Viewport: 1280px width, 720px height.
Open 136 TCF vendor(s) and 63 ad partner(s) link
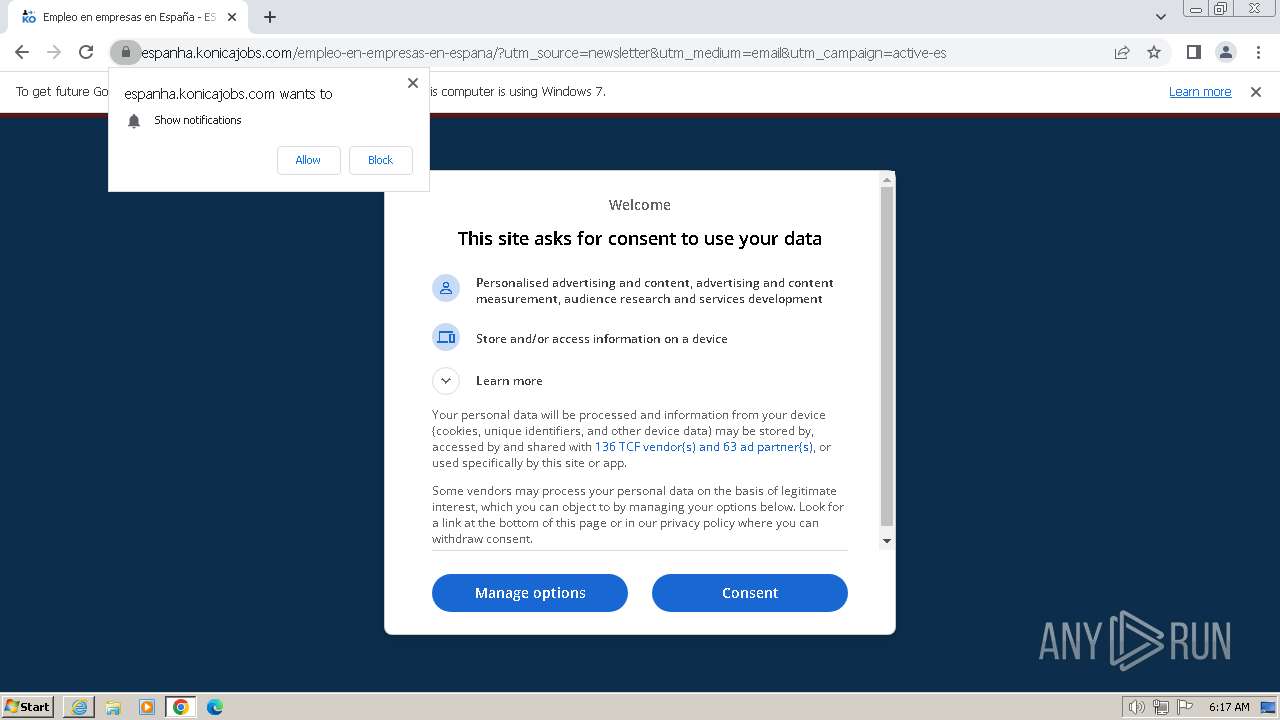pos(704,447)
